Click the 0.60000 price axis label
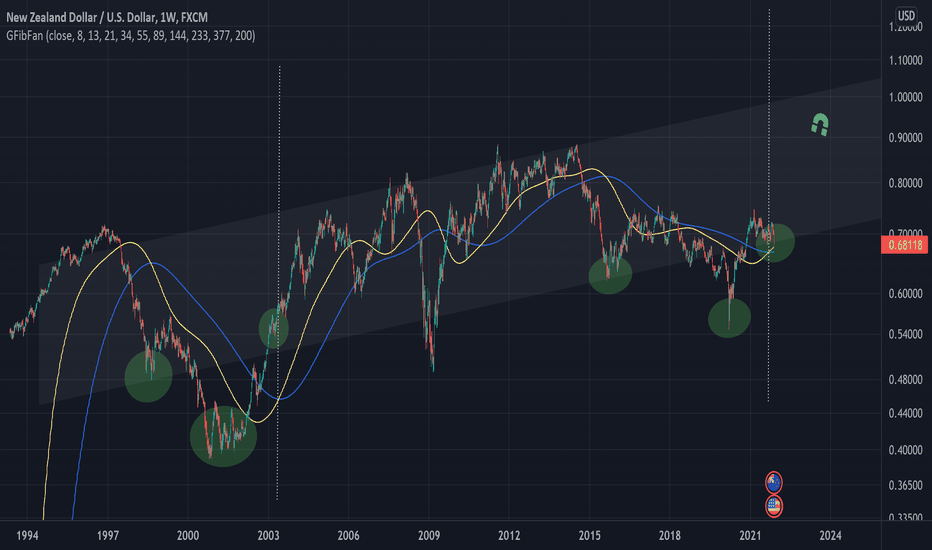 (905, 294)
